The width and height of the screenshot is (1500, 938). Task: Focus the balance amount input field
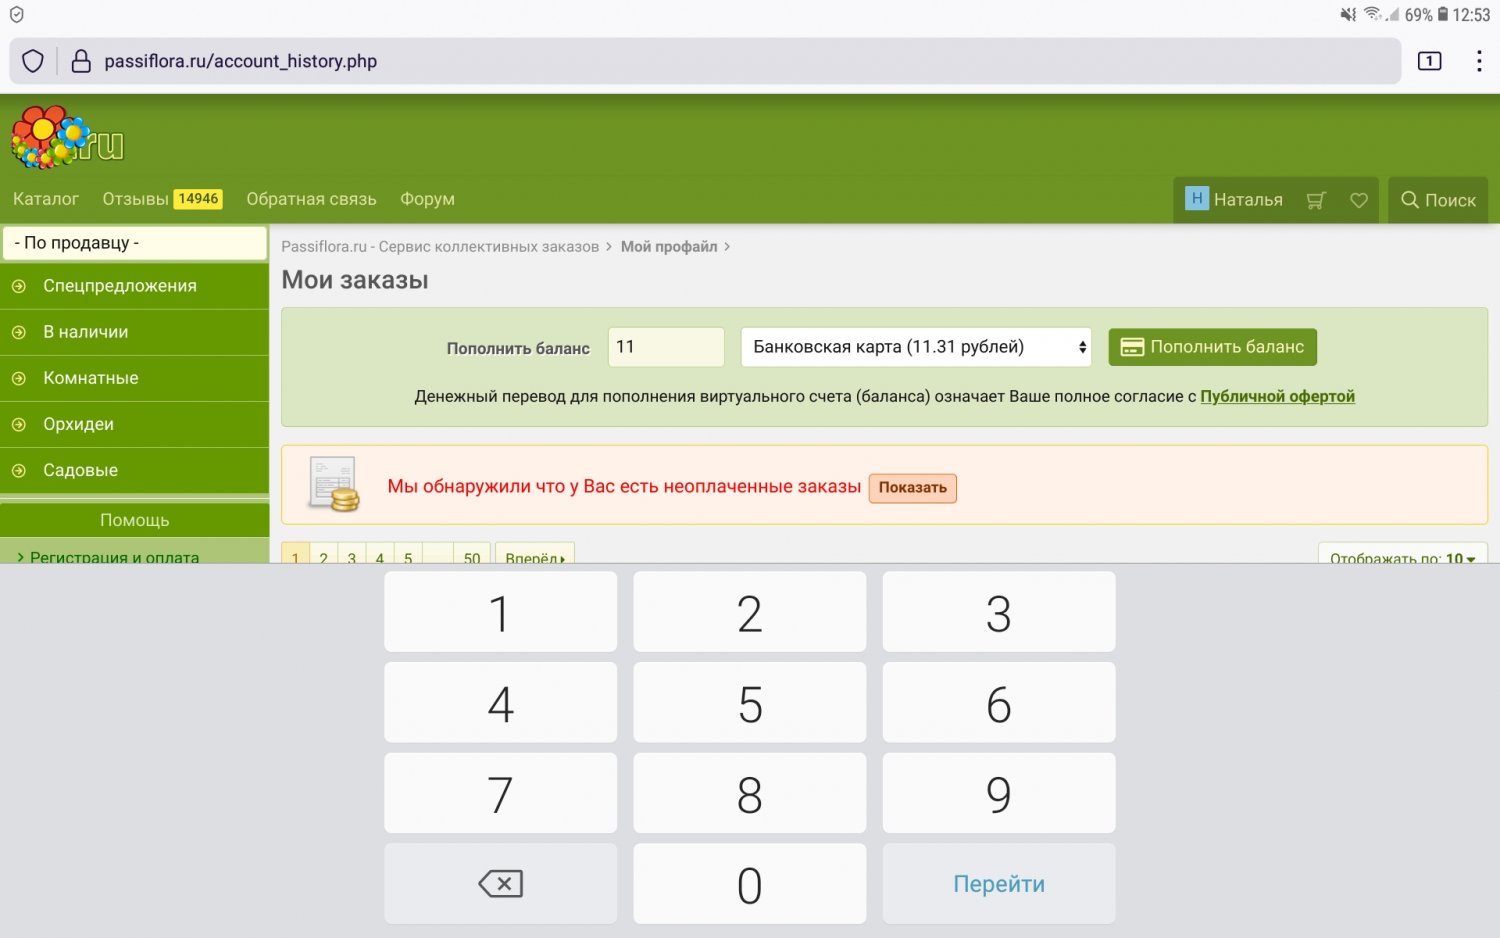coord(665,347)
